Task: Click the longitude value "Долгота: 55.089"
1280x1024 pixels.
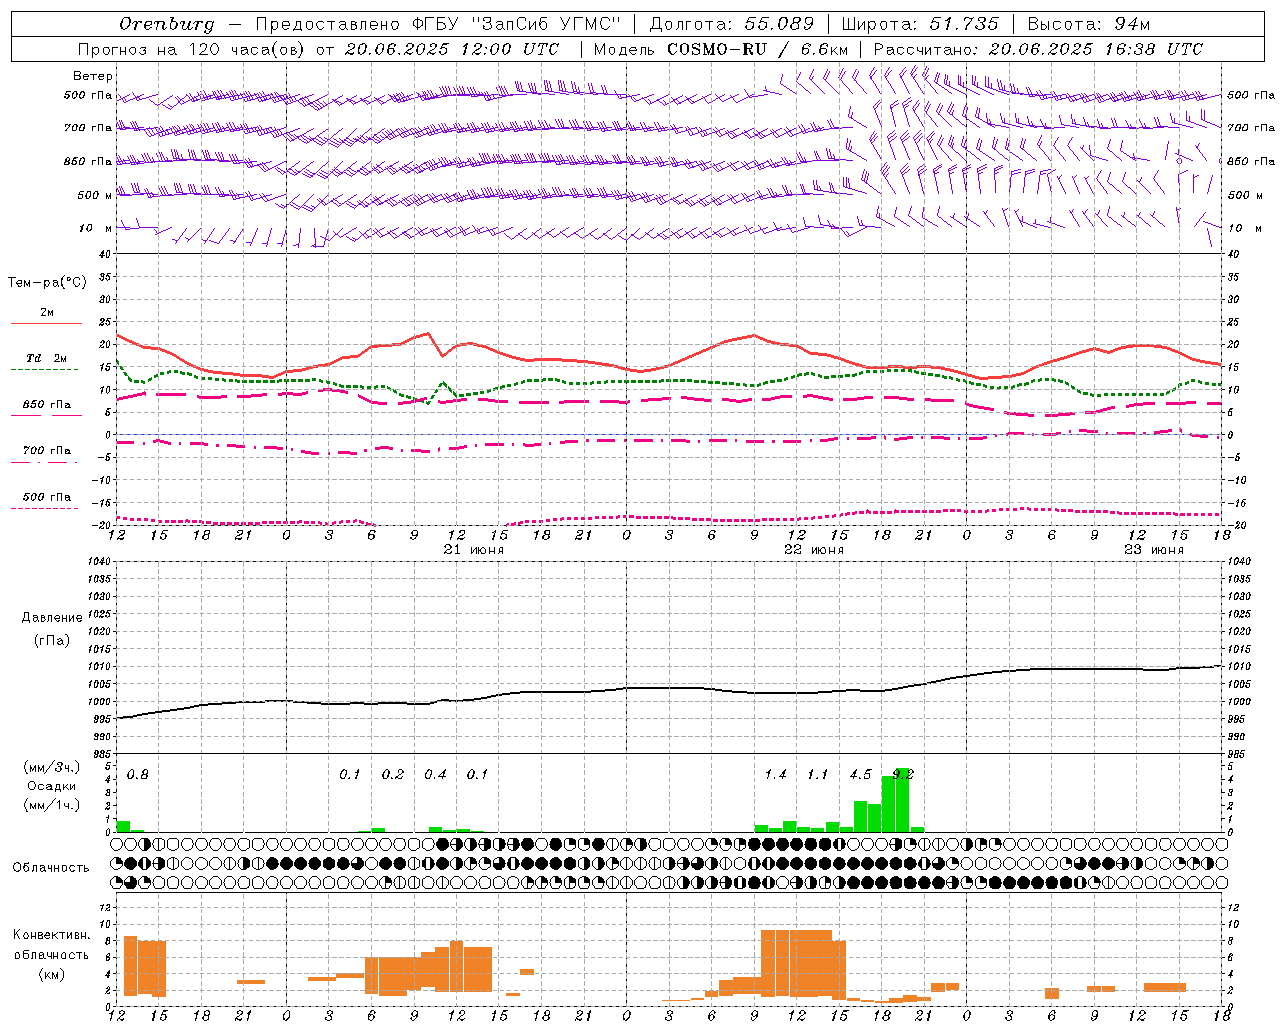Action: coord(733,24)
